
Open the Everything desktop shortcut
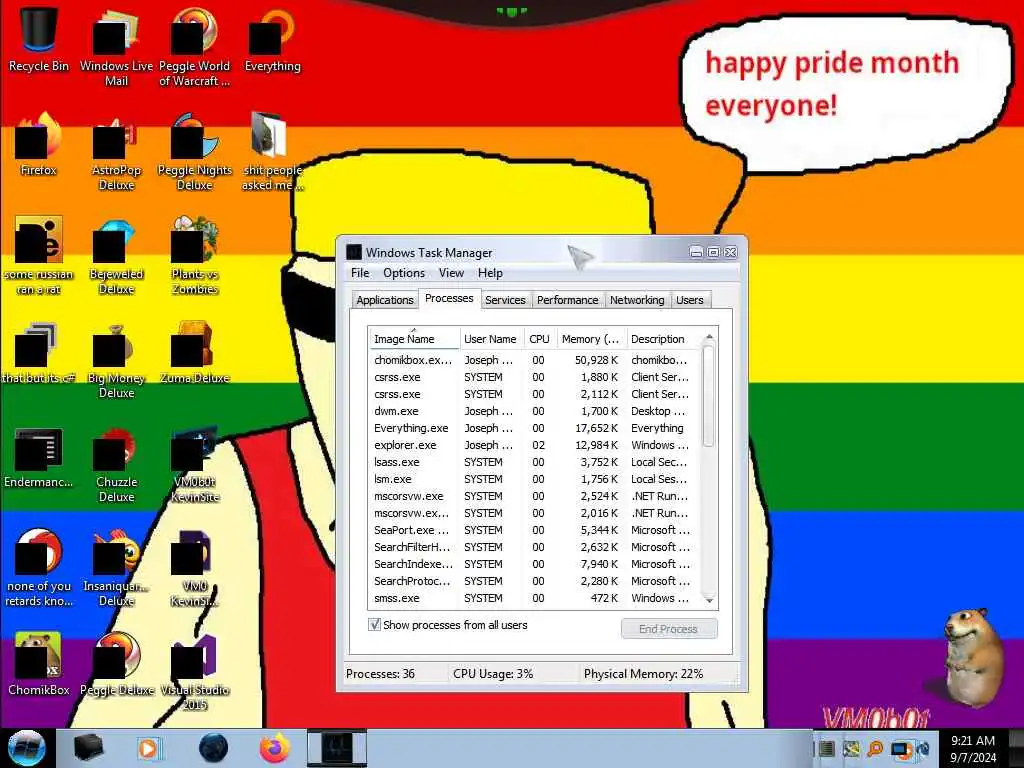tap(272, 39)
